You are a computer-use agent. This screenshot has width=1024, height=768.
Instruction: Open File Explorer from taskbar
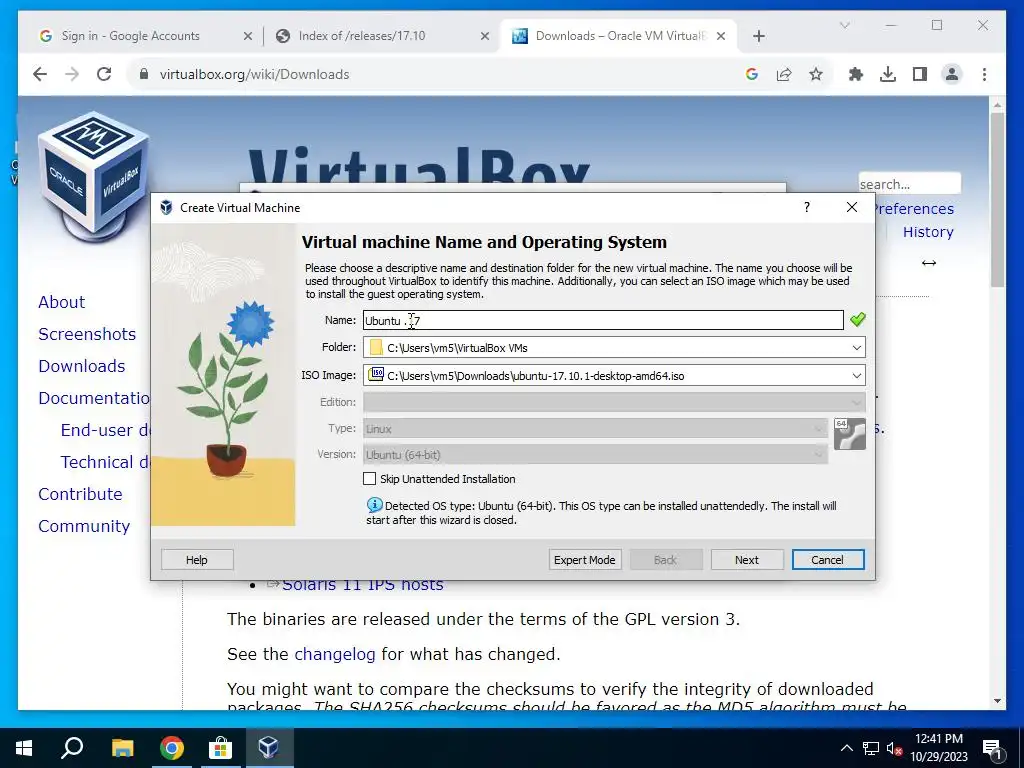point(122,748)
